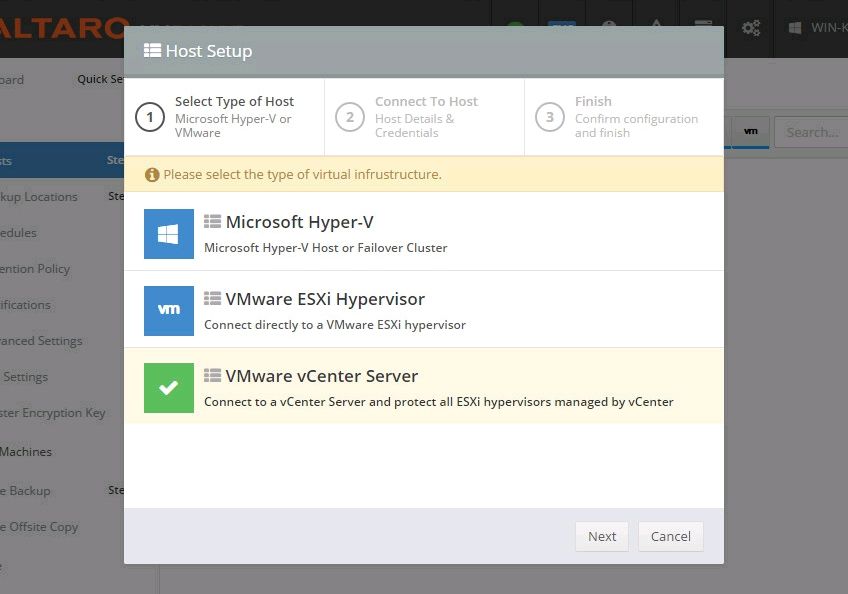
Task: Click the 'Connect to a vCenter Server' description
Action: [439, 402]
